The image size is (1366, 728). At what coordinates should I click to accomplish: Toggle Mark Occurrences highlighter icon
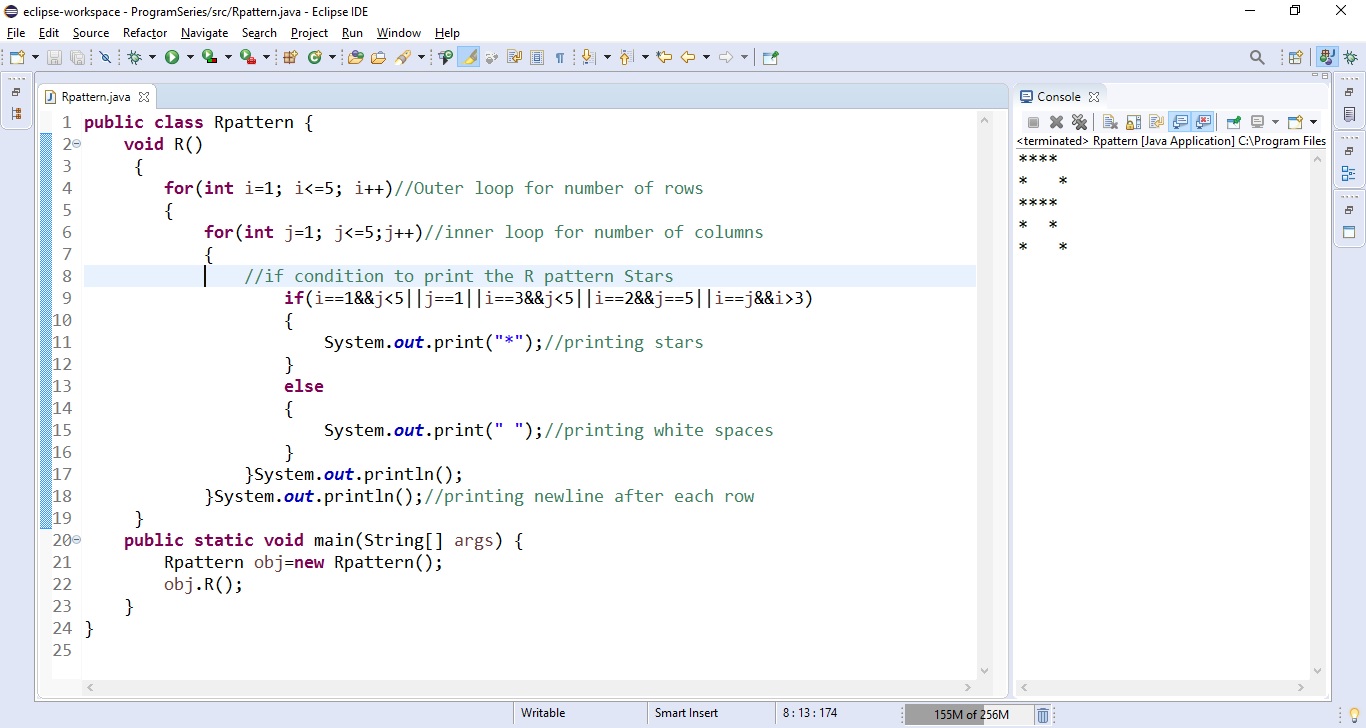click(470, 57)
